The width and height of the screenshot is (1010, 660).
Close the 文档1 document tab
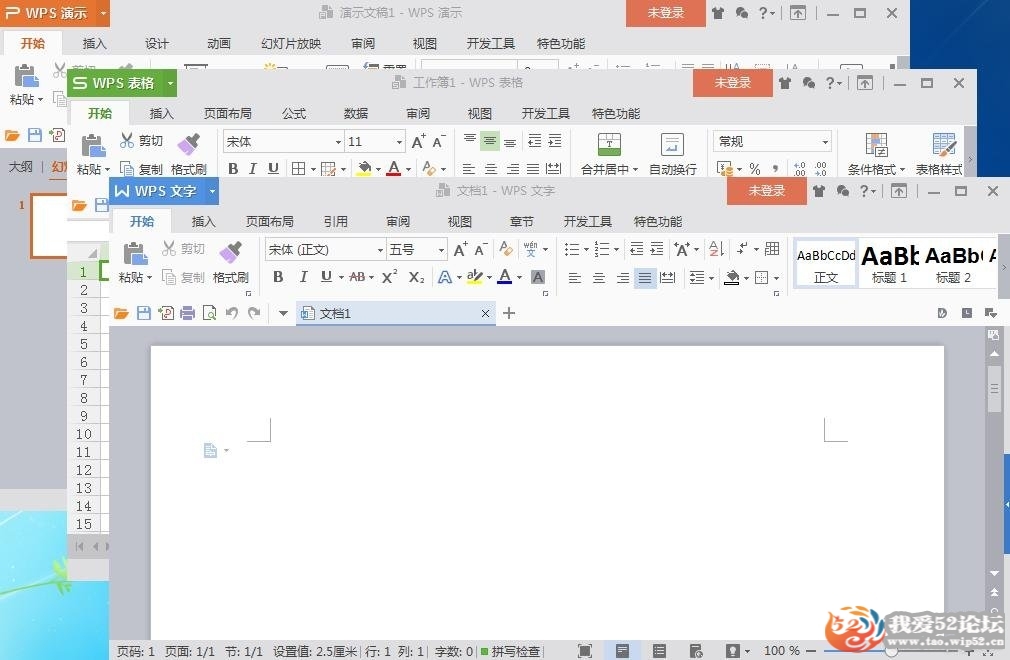tap(485, 314)
